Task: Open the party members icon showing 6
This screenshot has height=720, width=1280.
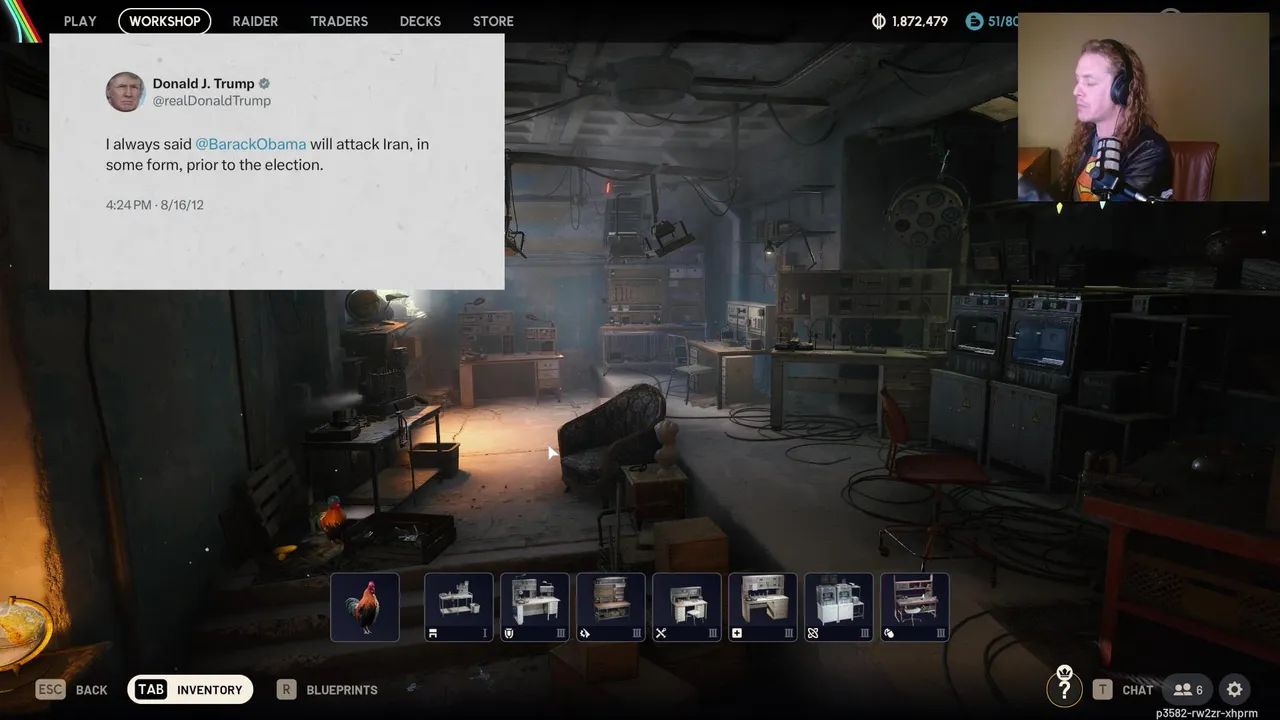Action: coord(1188,689)
